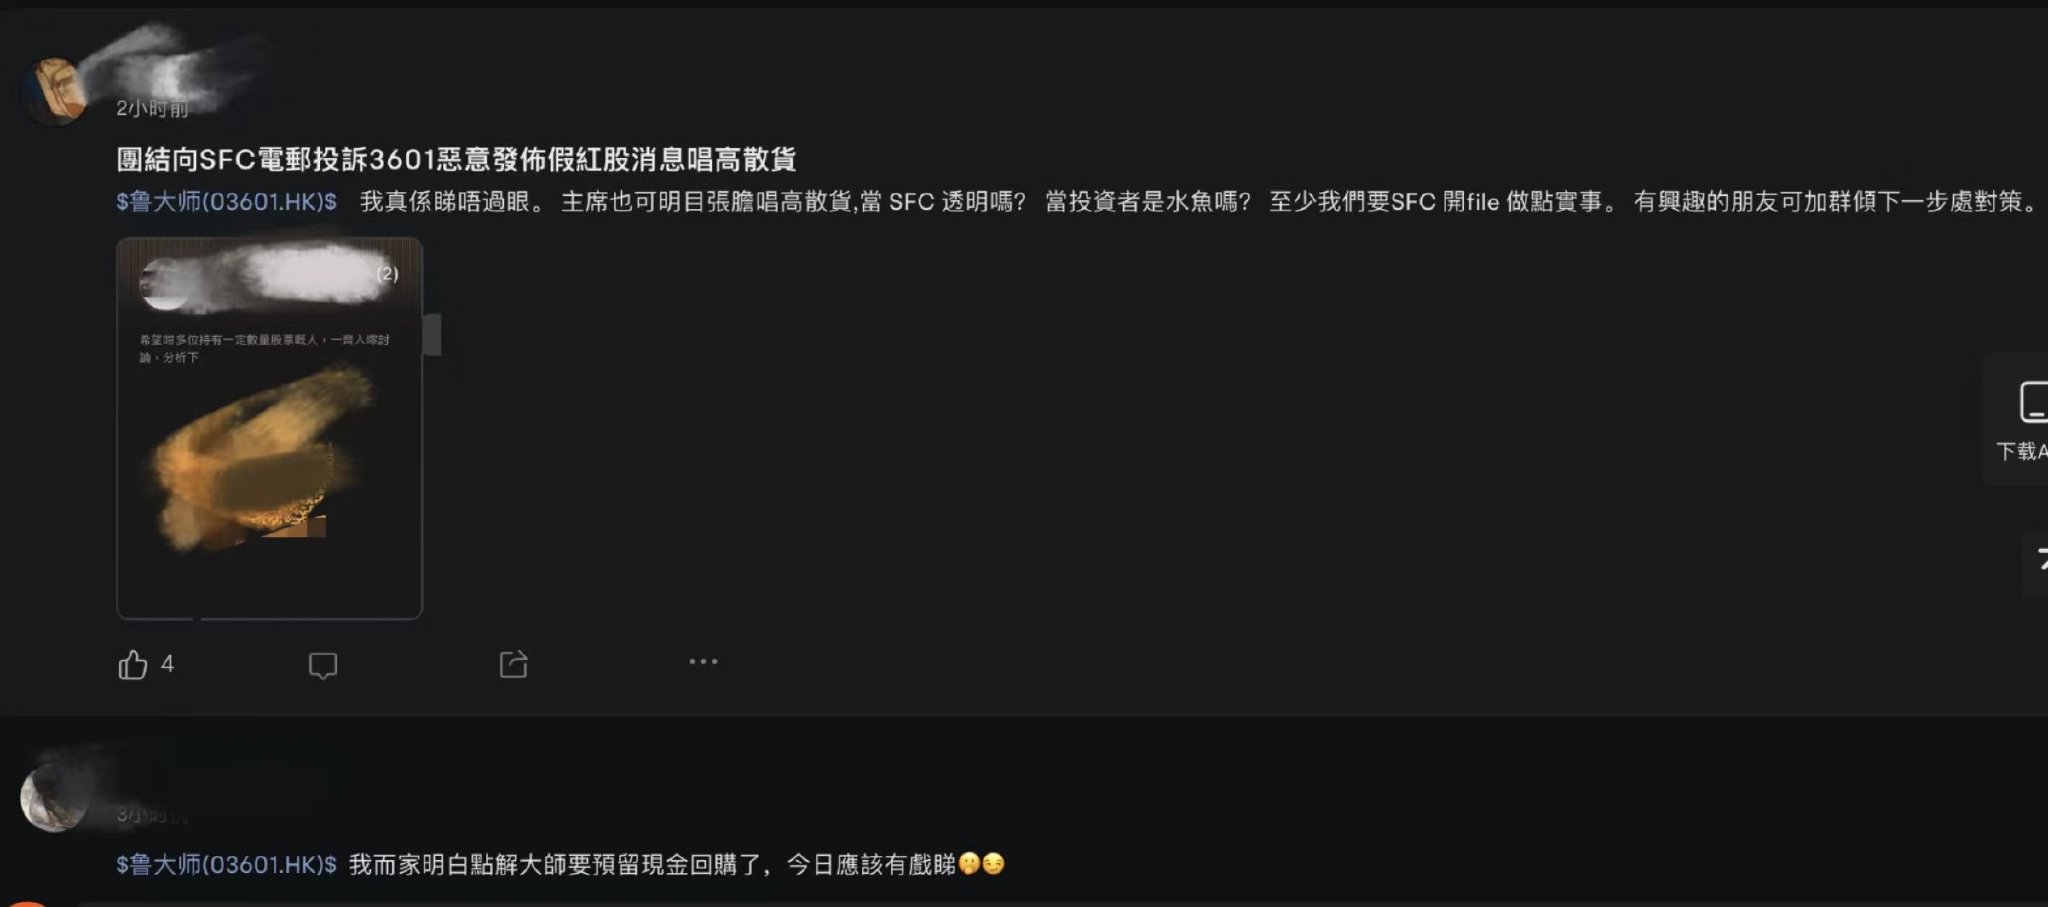Open the post titled 團結向SFC電郵投訴3601

456,159
